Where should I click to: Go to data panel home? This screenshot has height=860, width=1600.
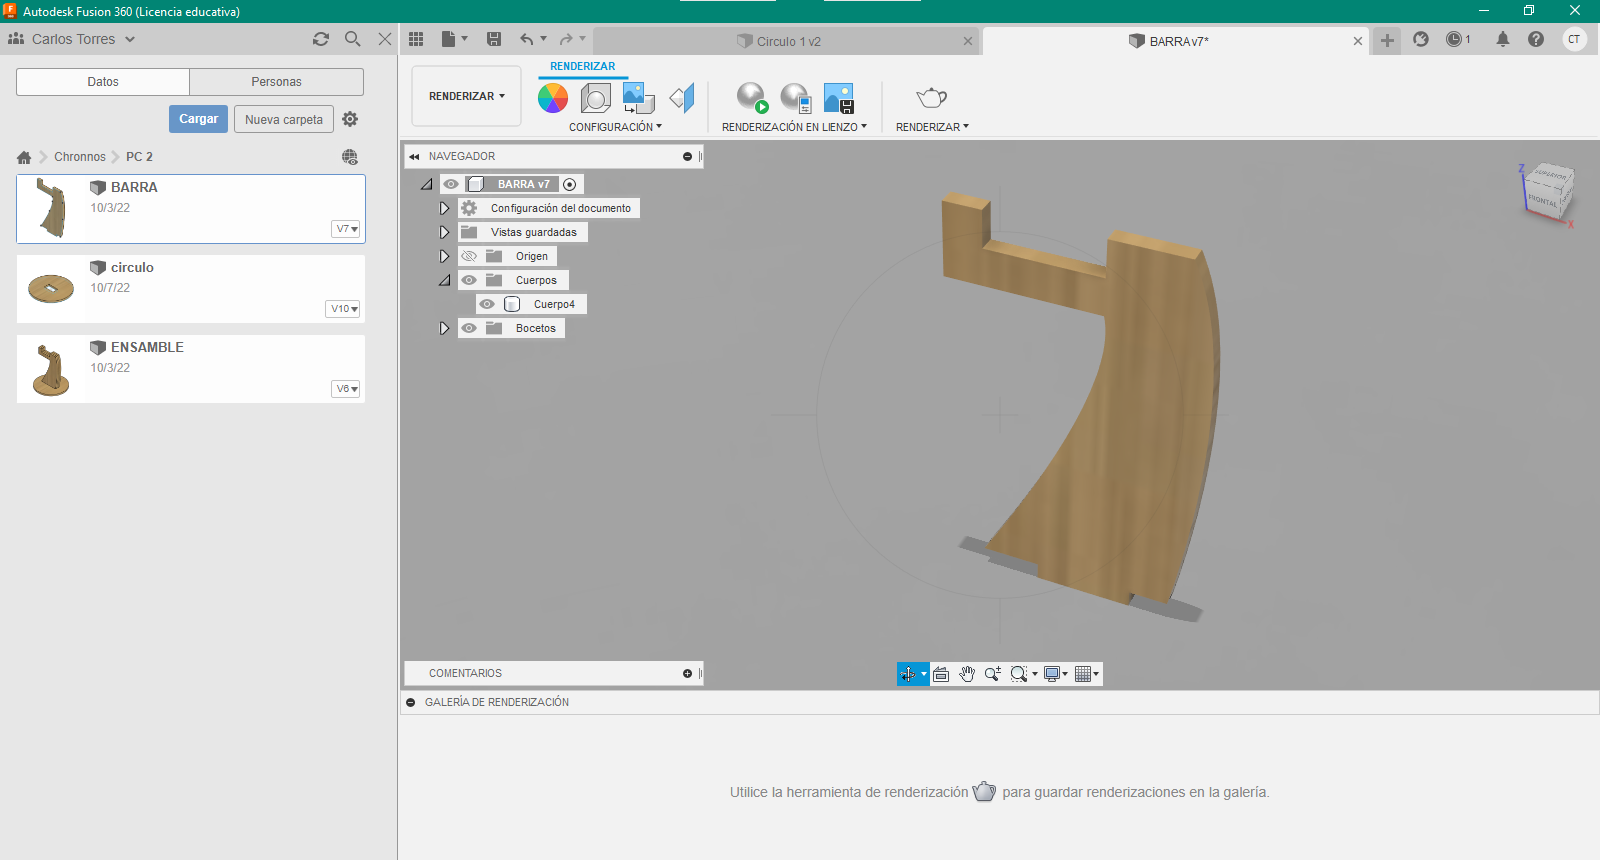click(x=24, y=157)
